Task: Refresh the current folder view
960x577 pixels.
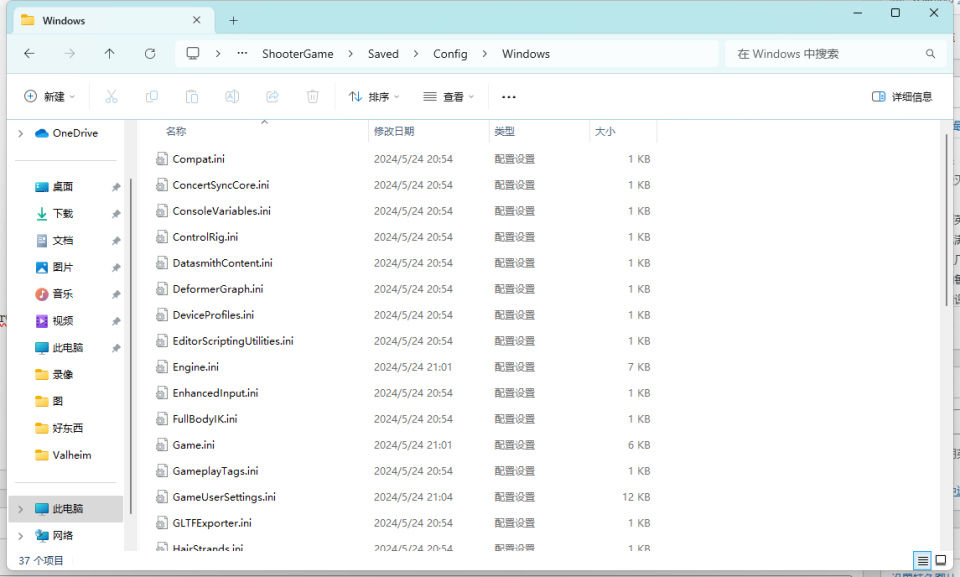Action: (x=150, y=54)
